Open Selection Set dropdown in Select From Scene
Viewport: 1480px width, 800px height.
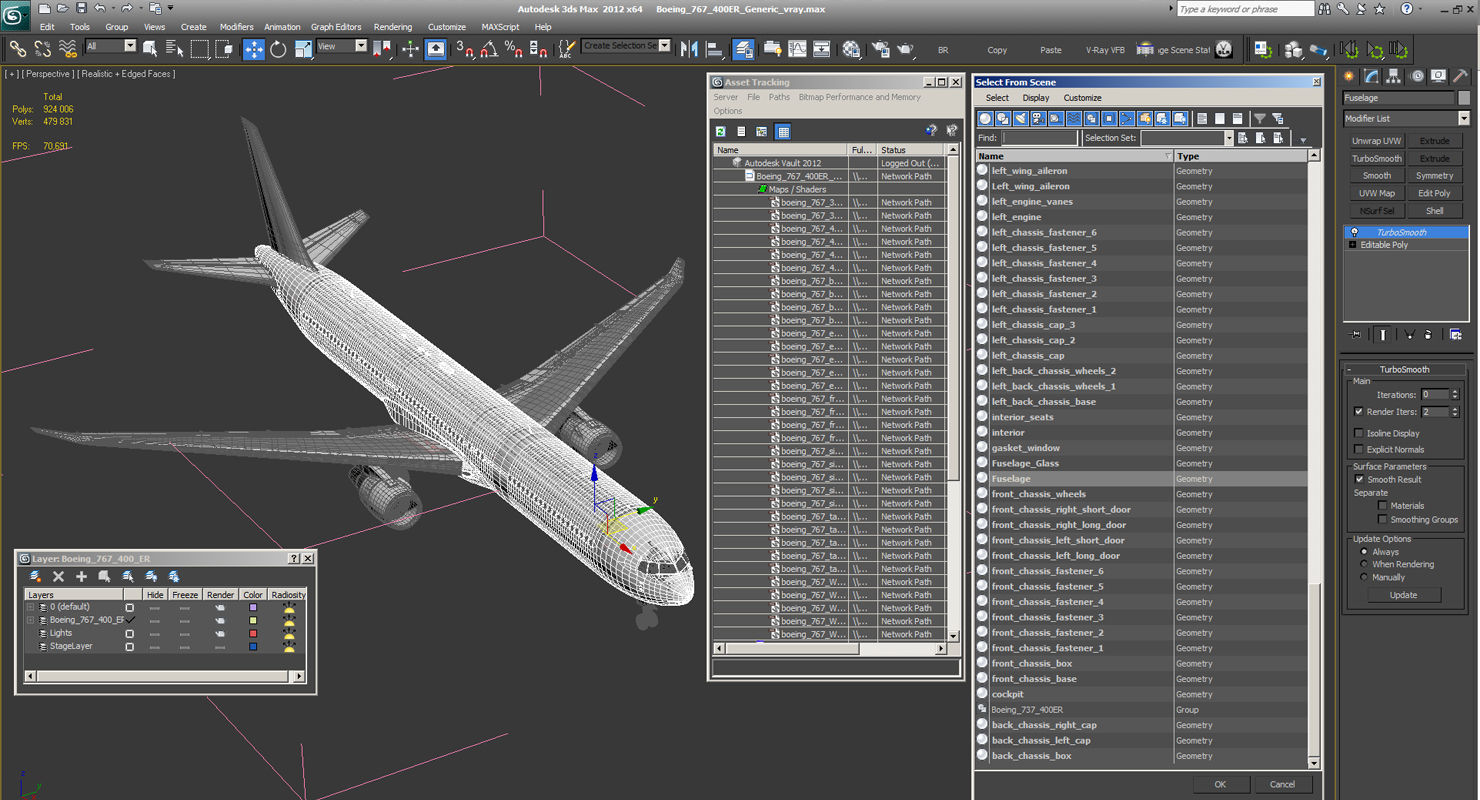[x=1187, y=138]
